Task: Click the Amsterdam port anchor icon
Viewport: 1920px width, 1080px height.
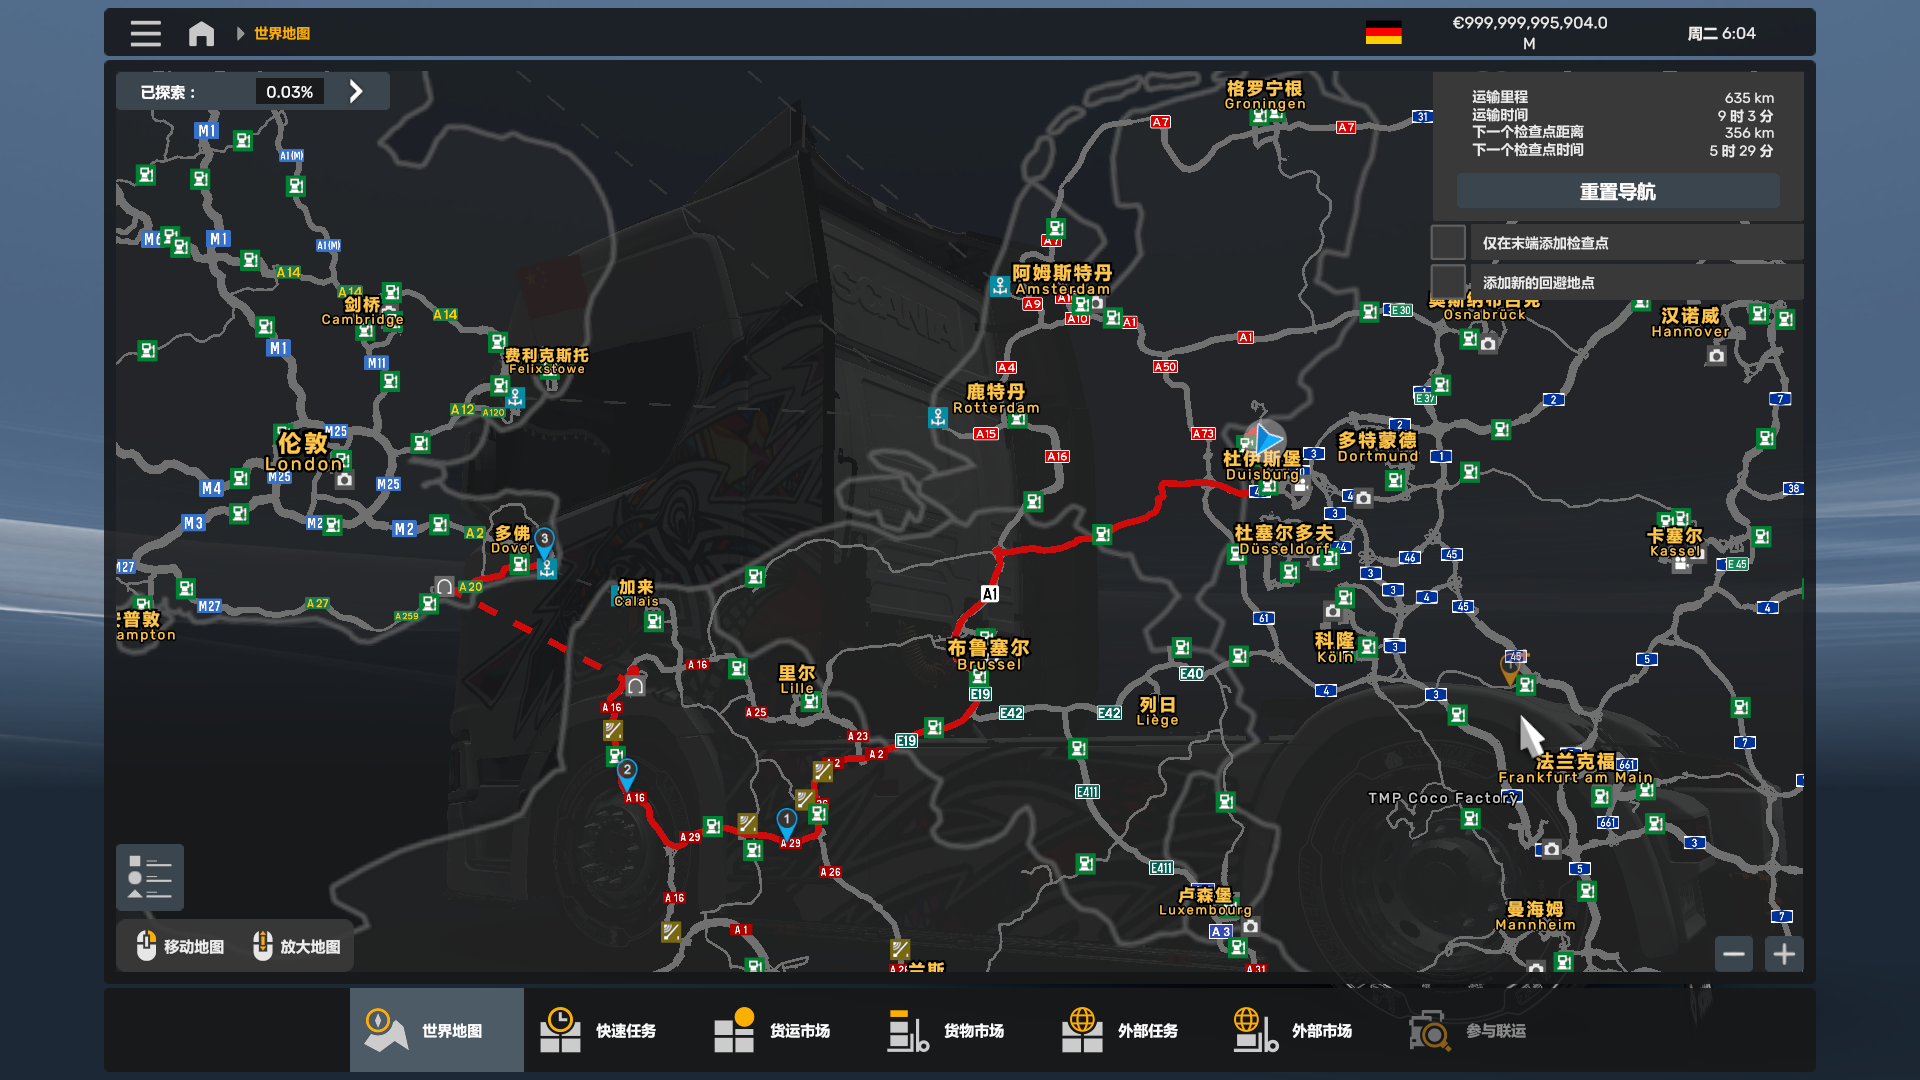Action: [999, 286]
